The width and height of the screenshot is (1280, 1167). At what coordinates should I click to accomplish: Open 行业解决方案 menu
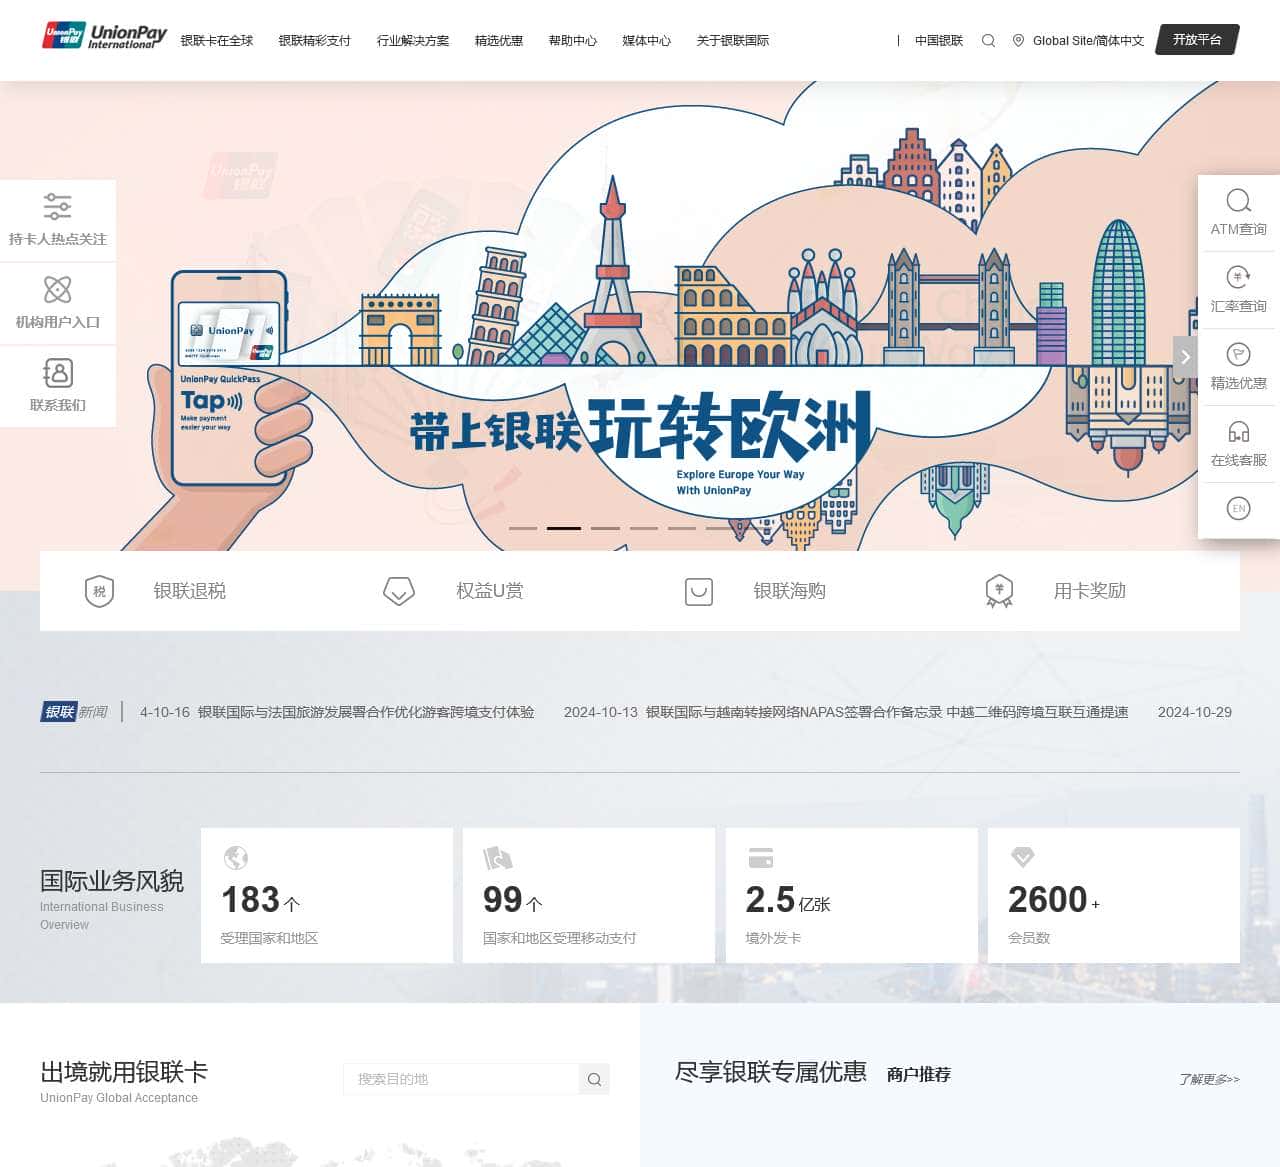(413, 41)
